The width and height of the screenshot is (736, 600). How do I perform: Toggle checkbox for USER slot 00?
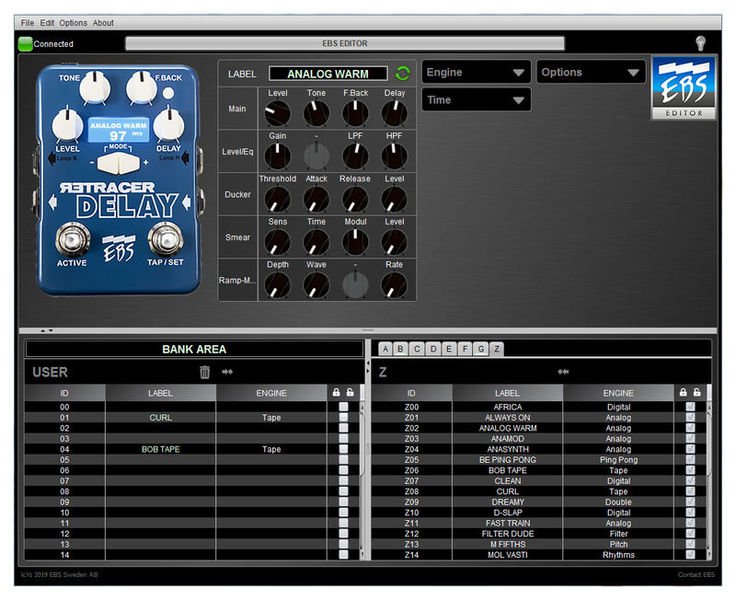(344, 407)
